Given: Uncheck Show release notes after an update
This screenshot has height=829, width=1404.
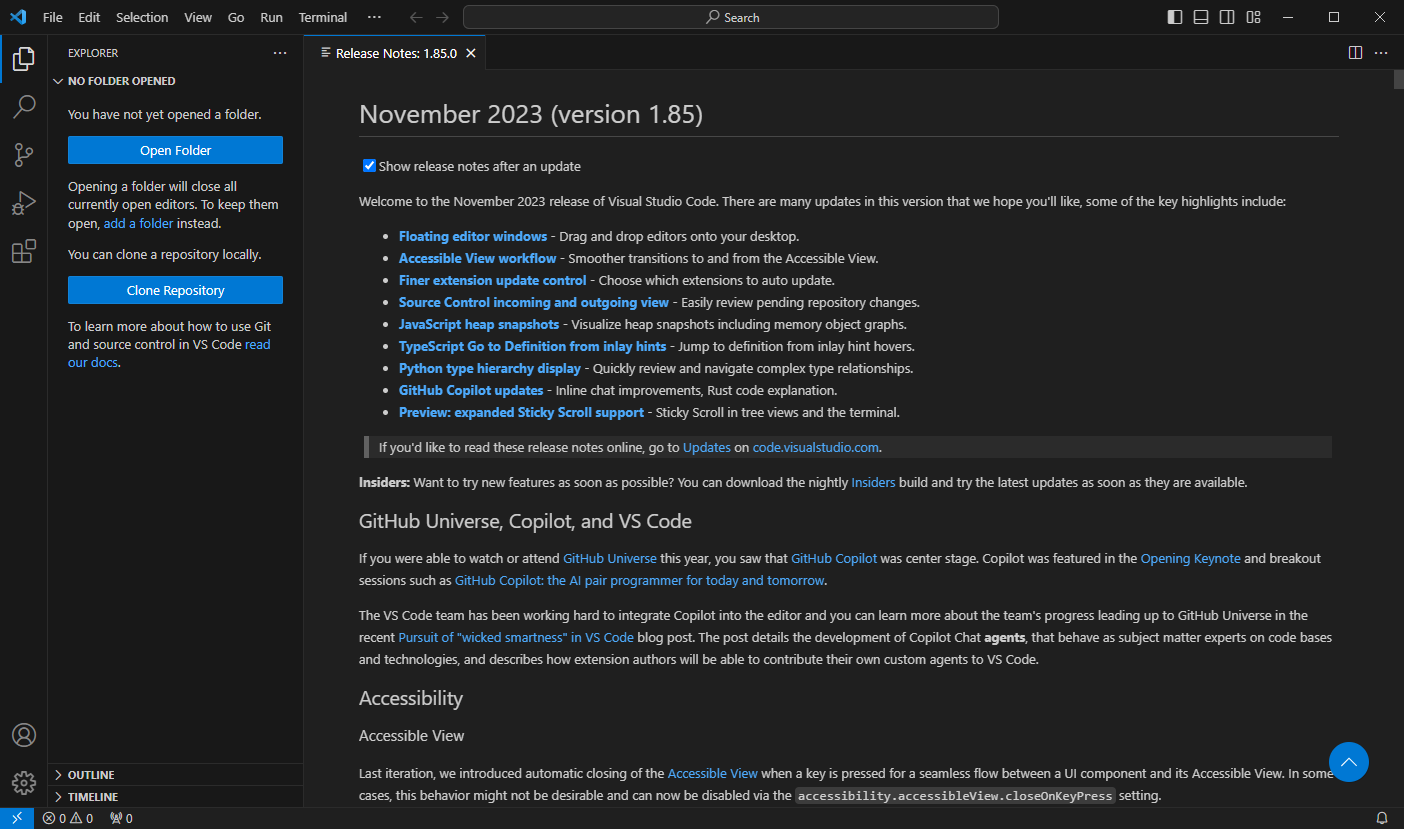Looking at the screenshot, I should pyautogui.click(x=369, y=166).
